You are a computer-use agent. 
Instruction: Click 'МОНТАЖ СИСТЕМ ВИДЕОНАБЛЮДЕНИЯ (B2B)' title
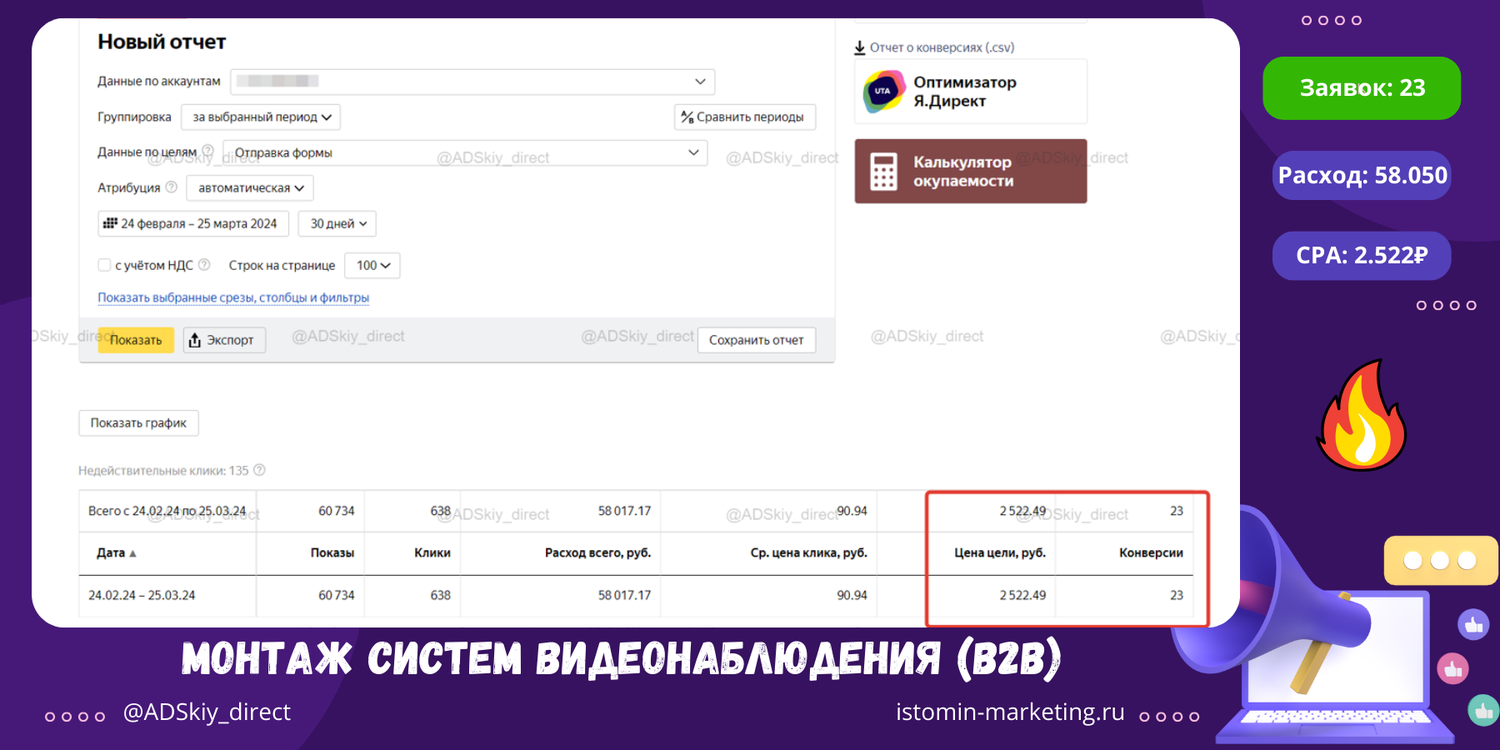tap(621, 659)
